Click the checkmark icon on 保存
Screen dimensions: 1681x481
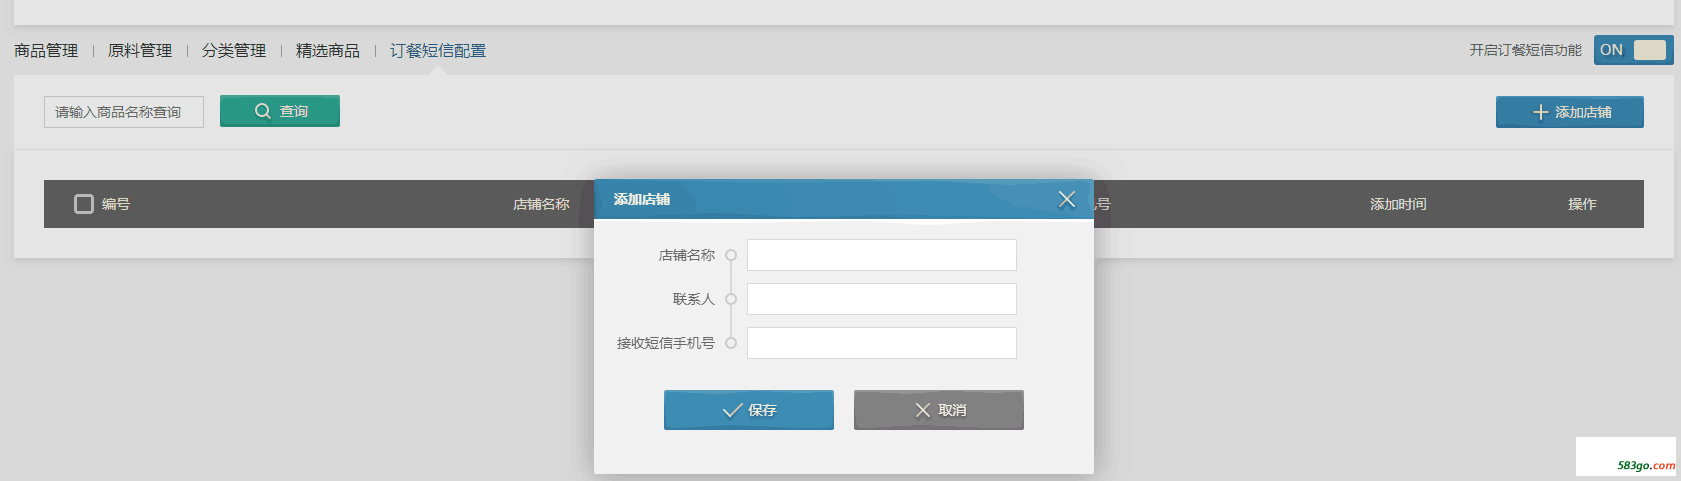pos(732,410)
